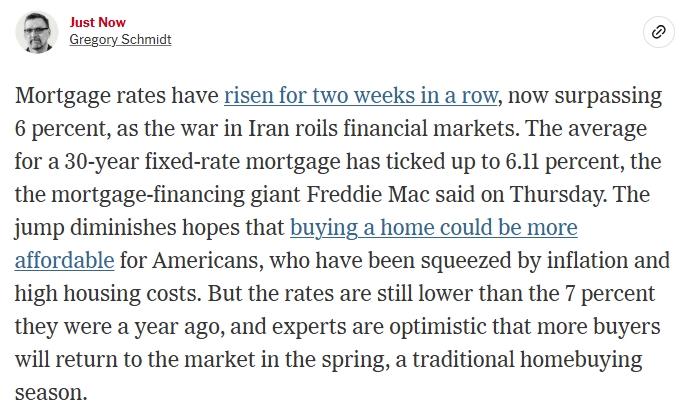This screenshot has width=686, height=412.
Task: Open 'risen for two weeks in a row' link
Action: pyautogui.click(x=359, y=97)
